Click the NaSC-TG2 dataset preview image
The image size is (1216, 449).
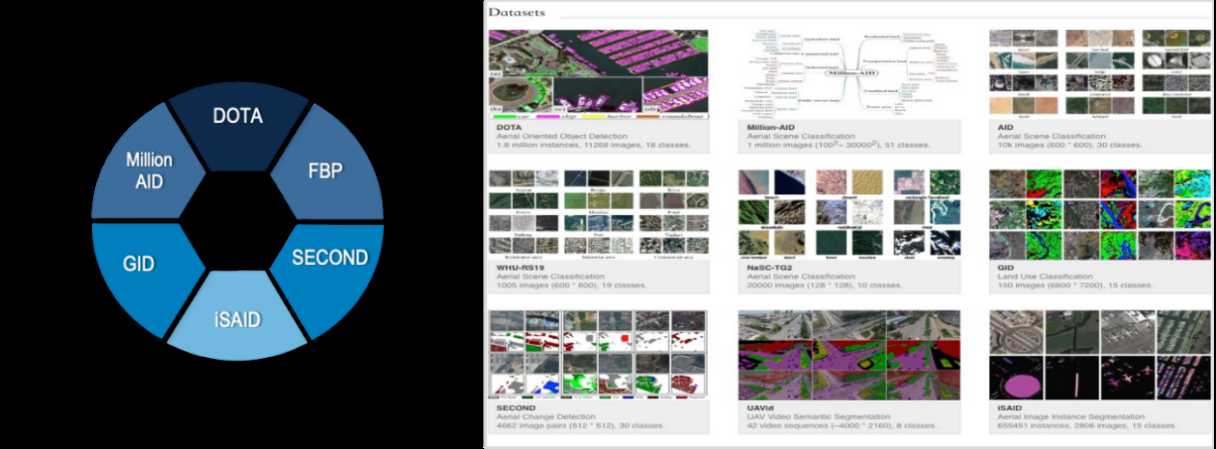pyautogui.click(x=848, y=211)
